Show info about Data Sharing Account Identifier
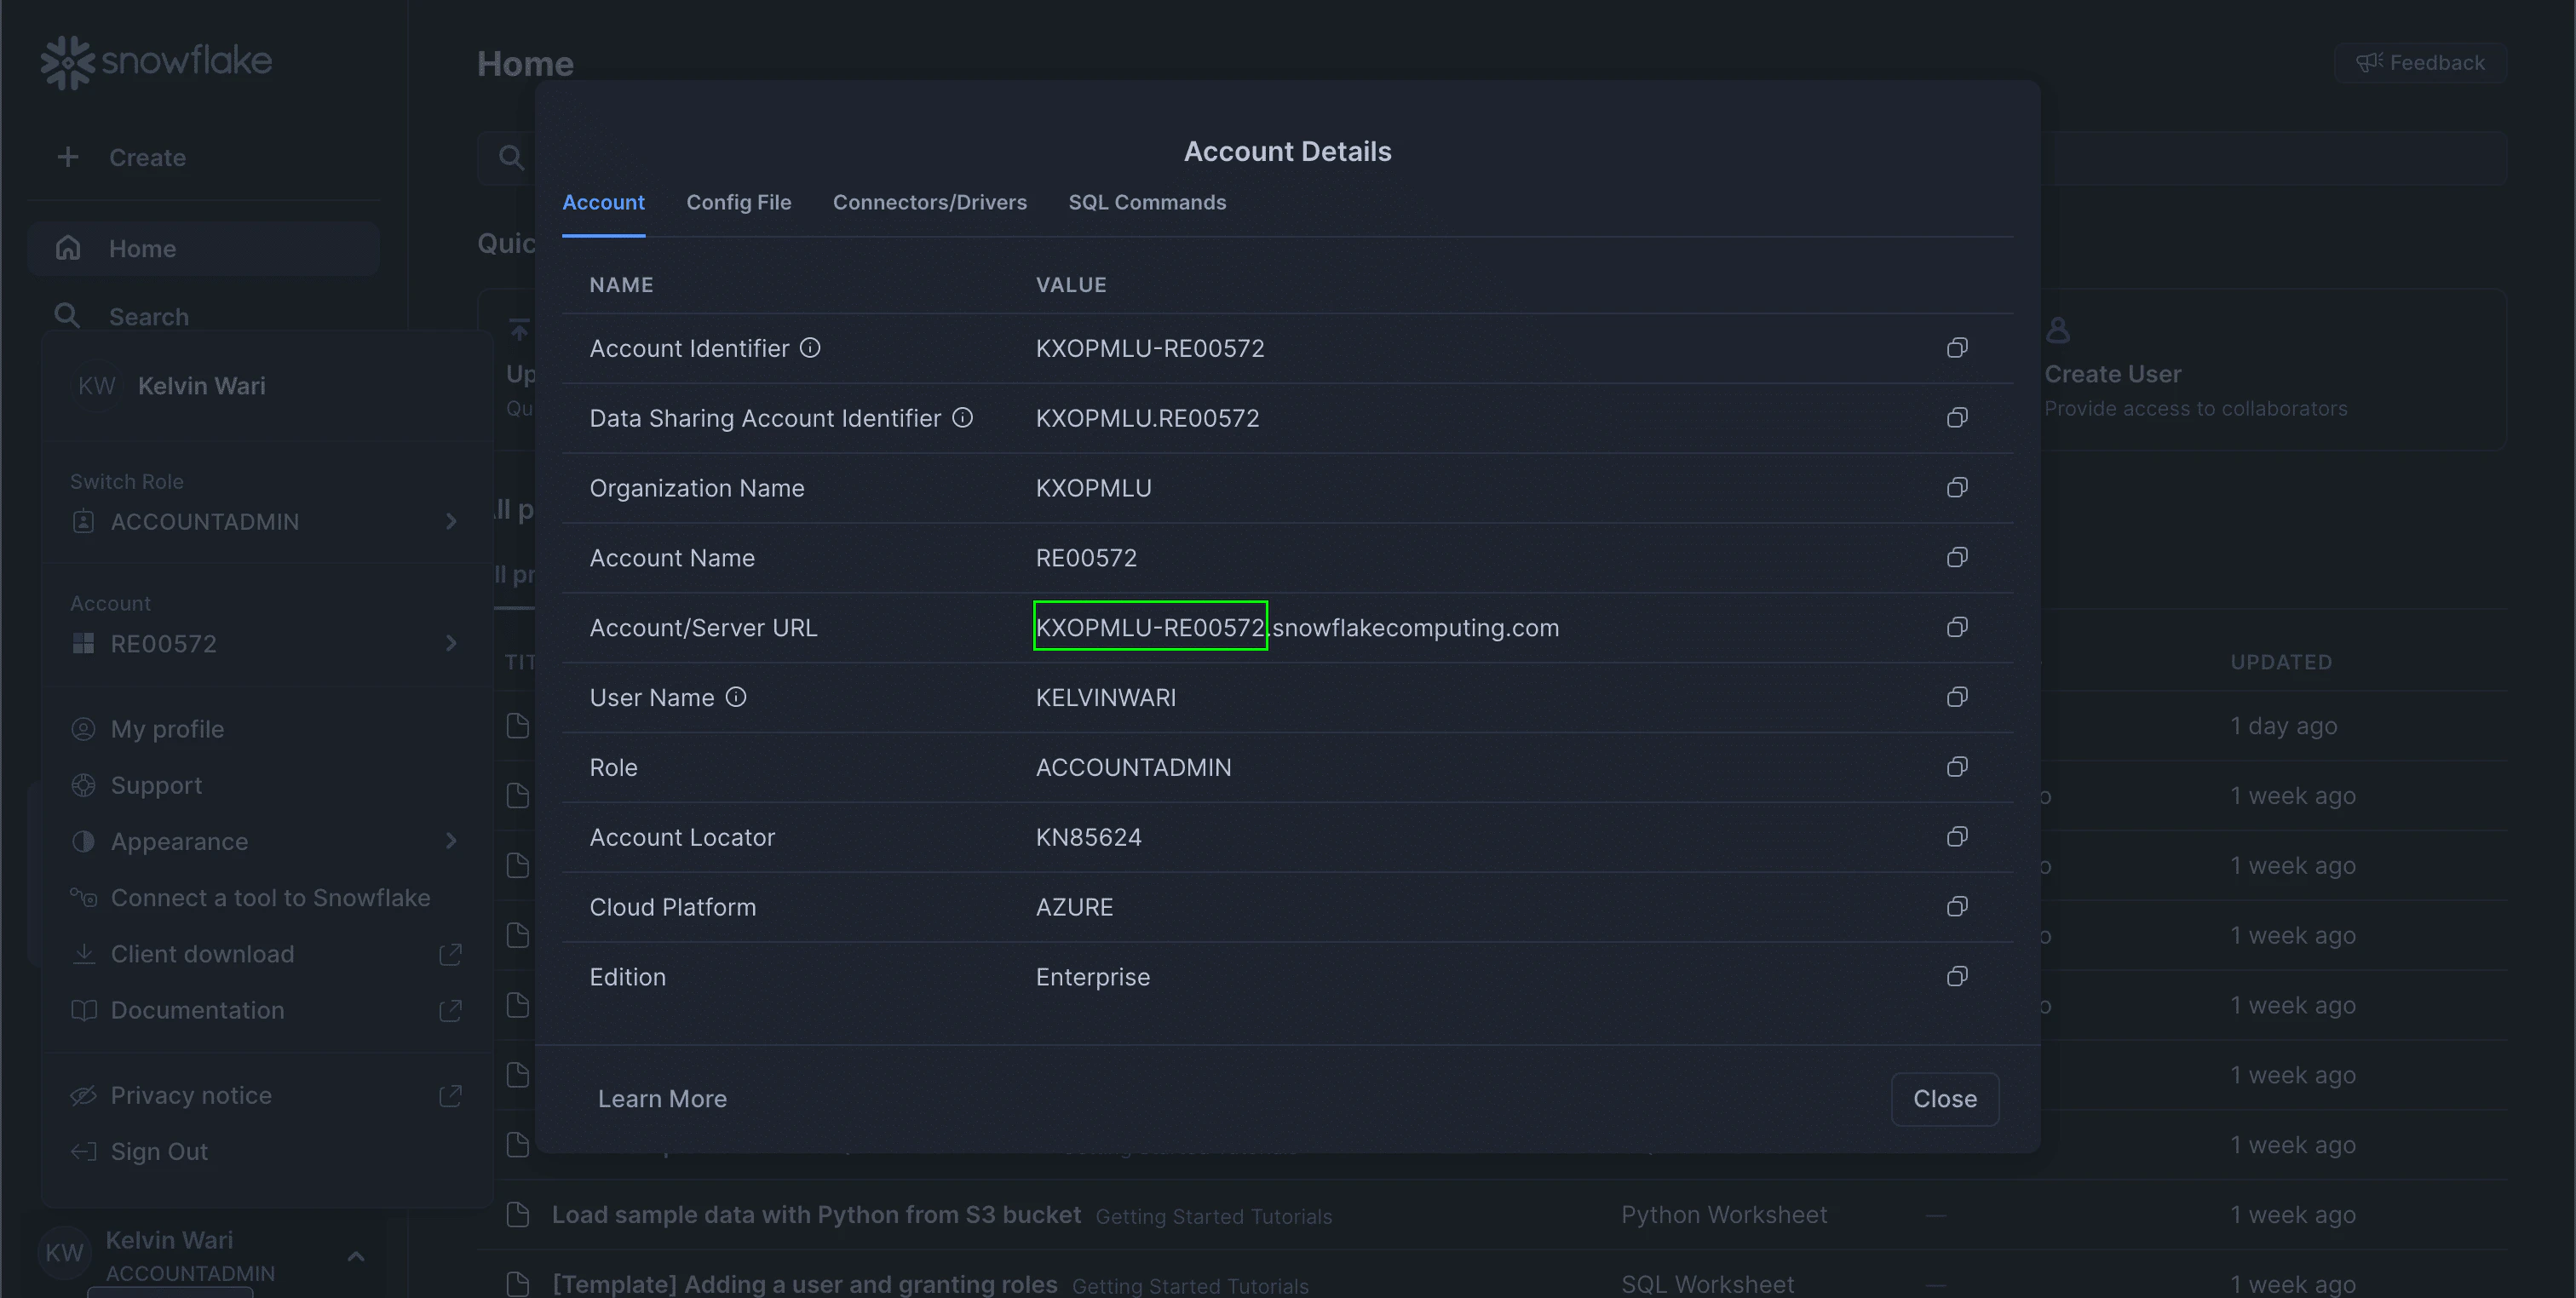Screen dimensions: 2576x1298 (962, 418)
